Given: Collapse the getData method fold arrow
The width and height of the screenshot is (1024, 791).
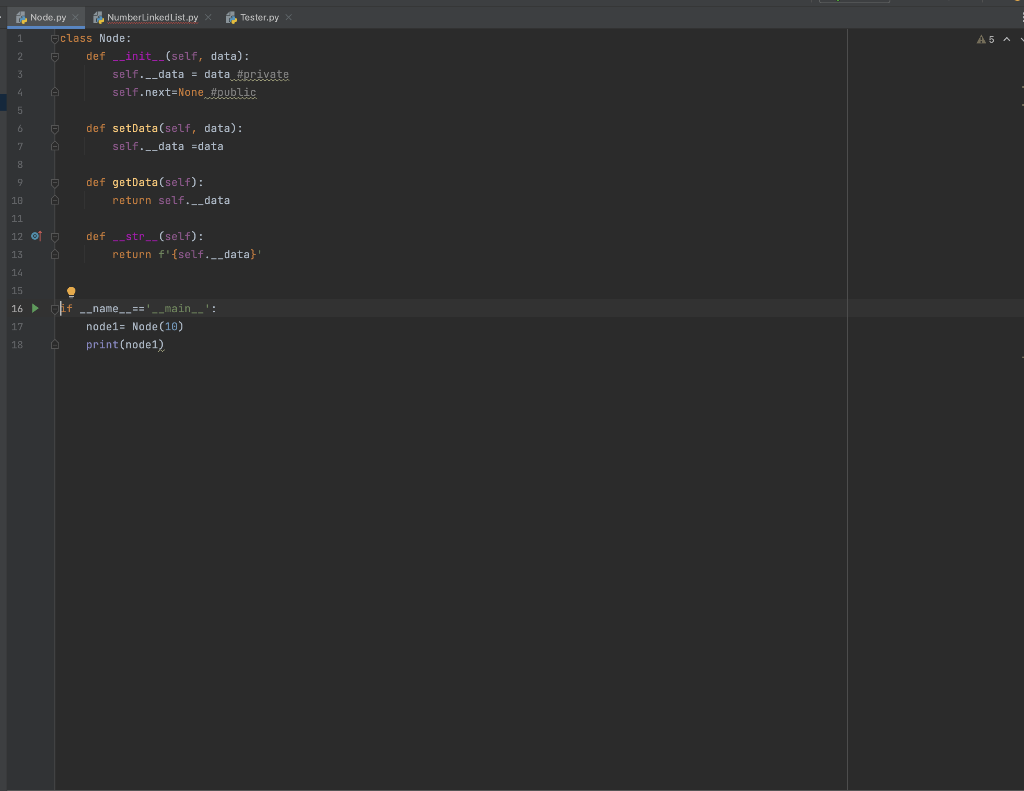Looking at the screenshot, I should tap(56, 182).
